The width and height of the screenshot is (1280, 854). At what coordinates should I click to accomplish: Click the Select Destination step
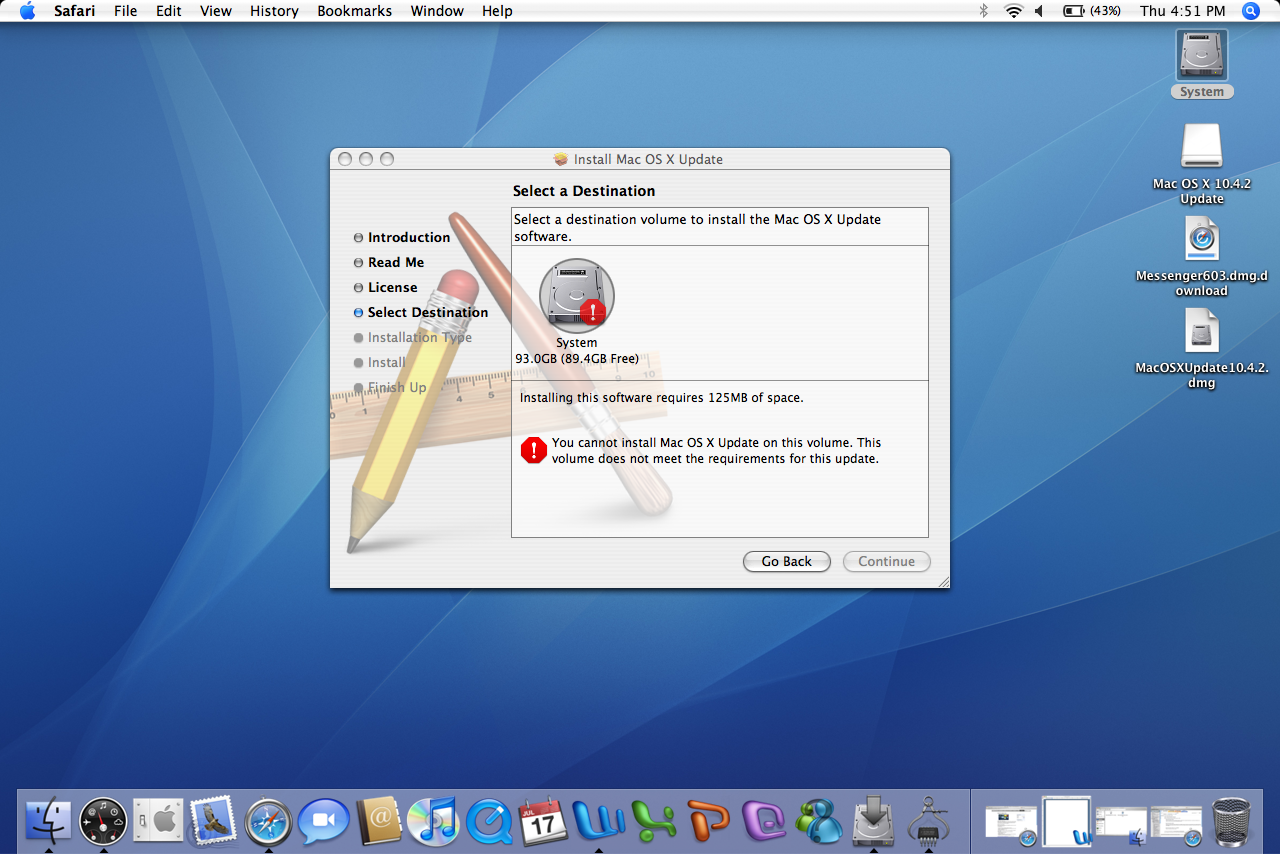click(x=421, y=313)
